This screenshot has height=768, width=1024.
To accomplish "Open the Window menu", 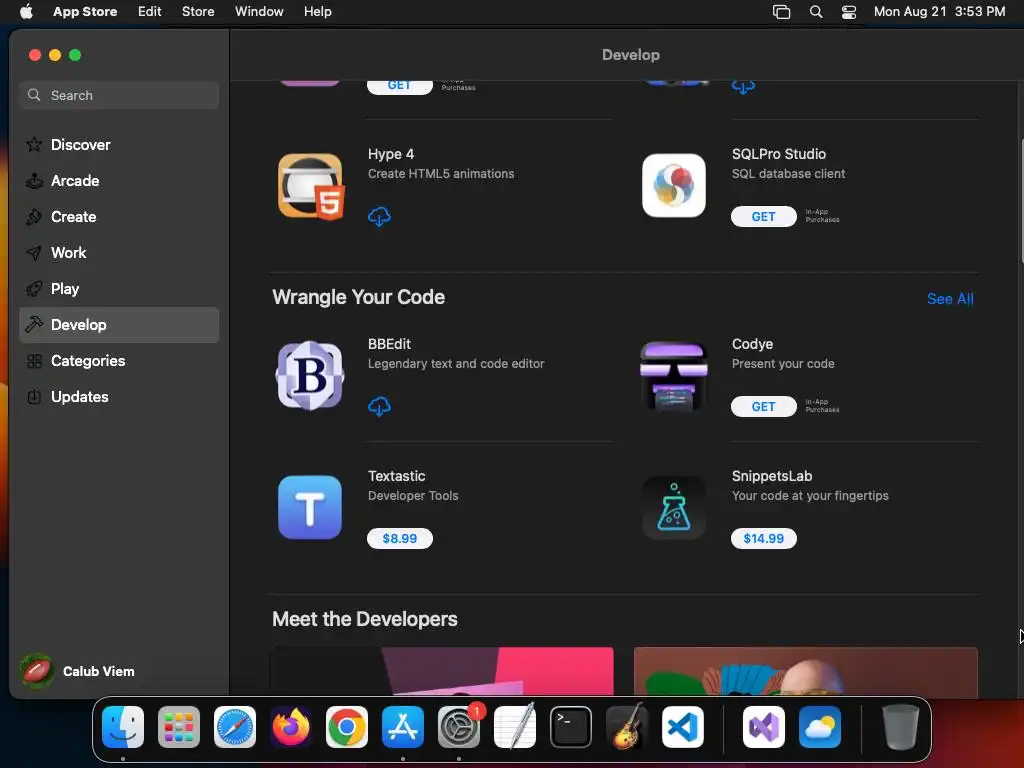I will coord(259,12).
